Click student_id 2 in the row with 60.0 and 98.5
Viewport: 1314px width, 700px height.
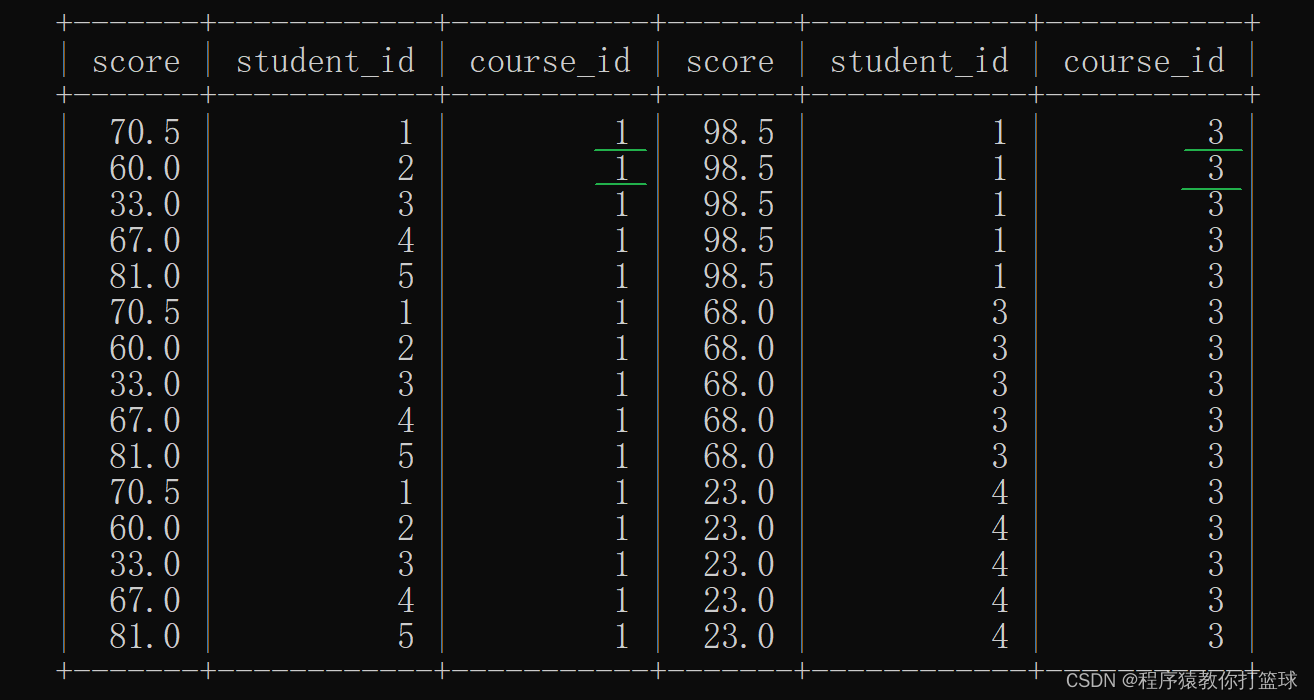(x=405, y=169)
